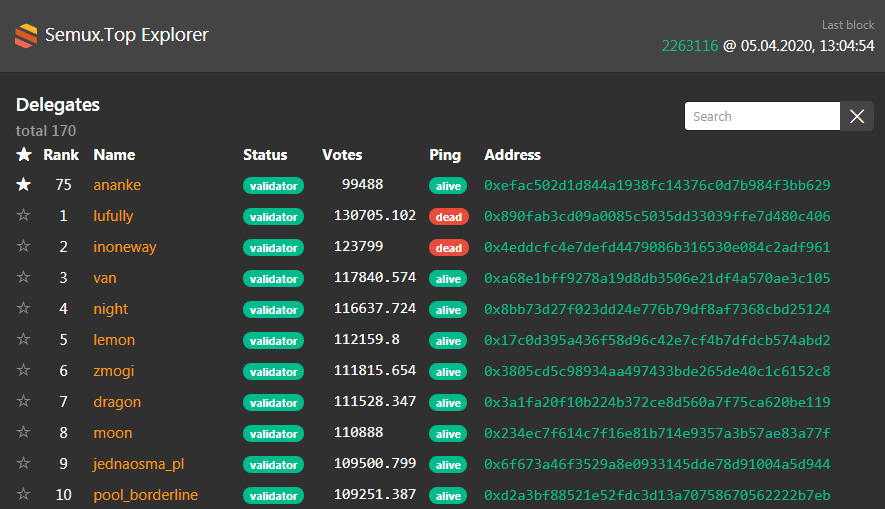Open jednaosma_pl delegate name link
Viewport: 885px width, 509px height.
click(139, 464)
